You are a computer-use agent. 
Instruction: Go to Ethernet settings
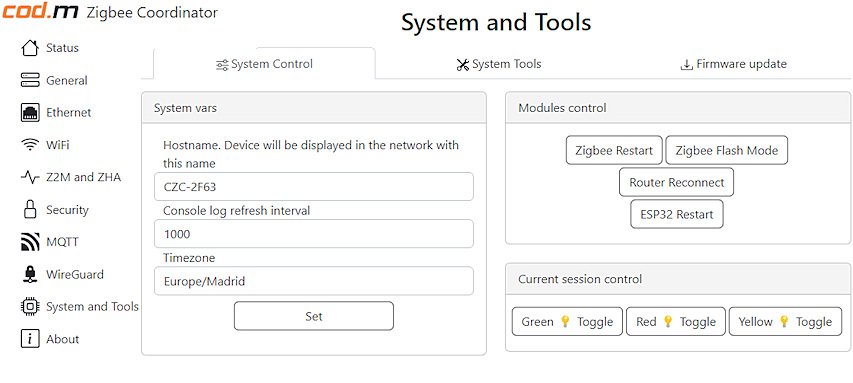pyautogui.click(x=69, y=113)
